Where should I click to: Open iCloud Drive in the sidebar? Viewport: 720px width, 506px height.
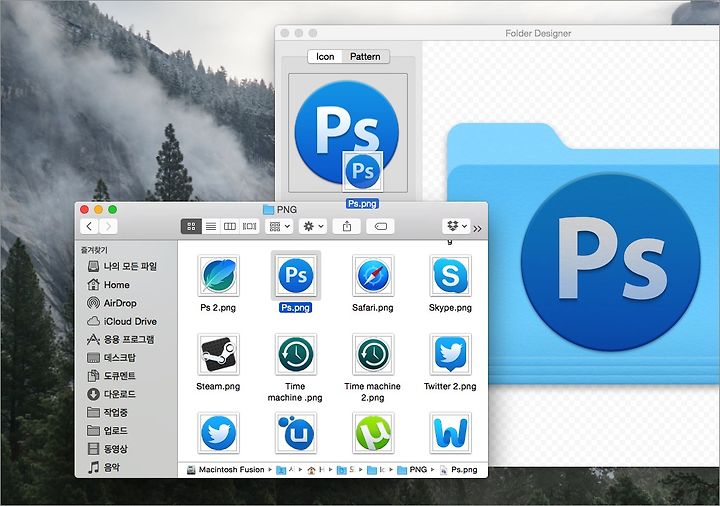pyautogui.click(x=122, y=321)
